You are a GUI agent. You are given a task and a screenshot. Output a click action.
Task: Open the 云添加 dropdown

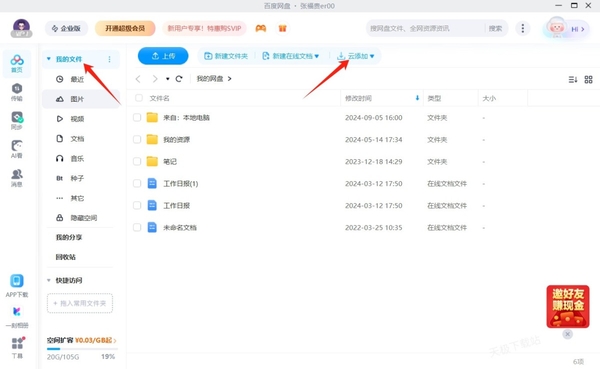click(355, 56)
